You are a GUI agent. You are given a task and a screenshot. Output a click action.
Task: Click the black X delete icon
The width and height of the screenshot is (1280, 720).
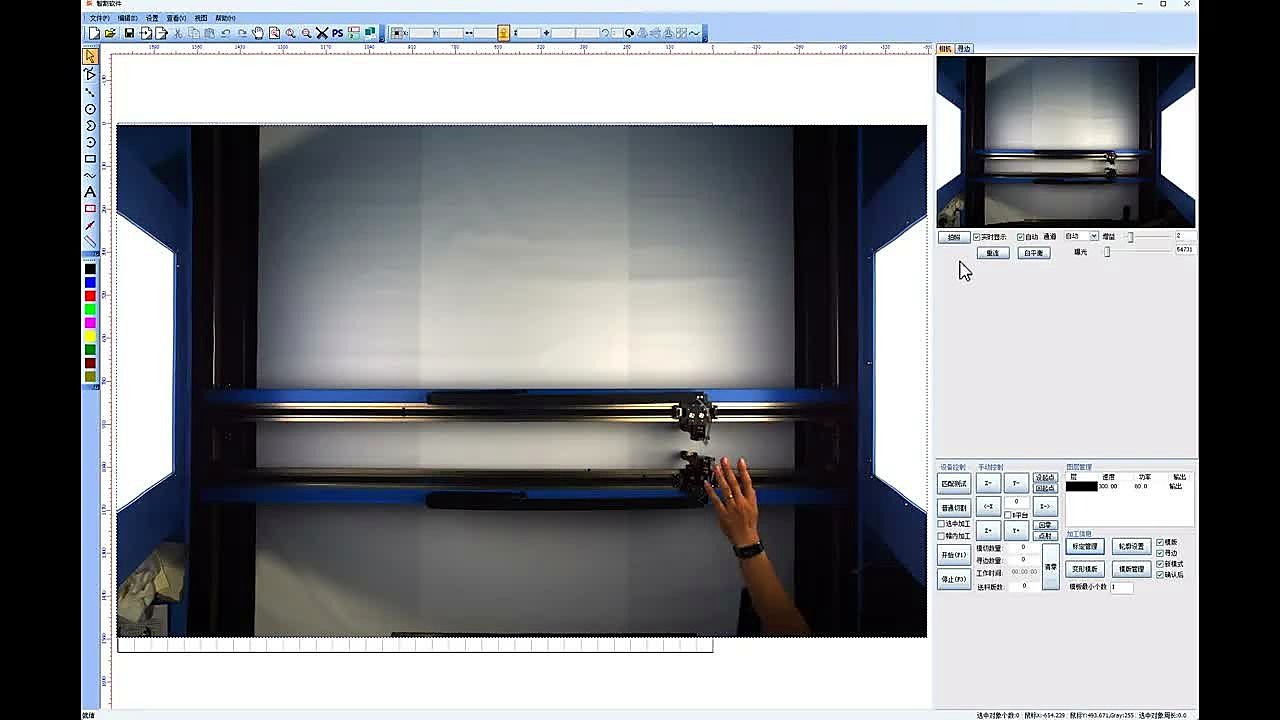pos(322,33)
